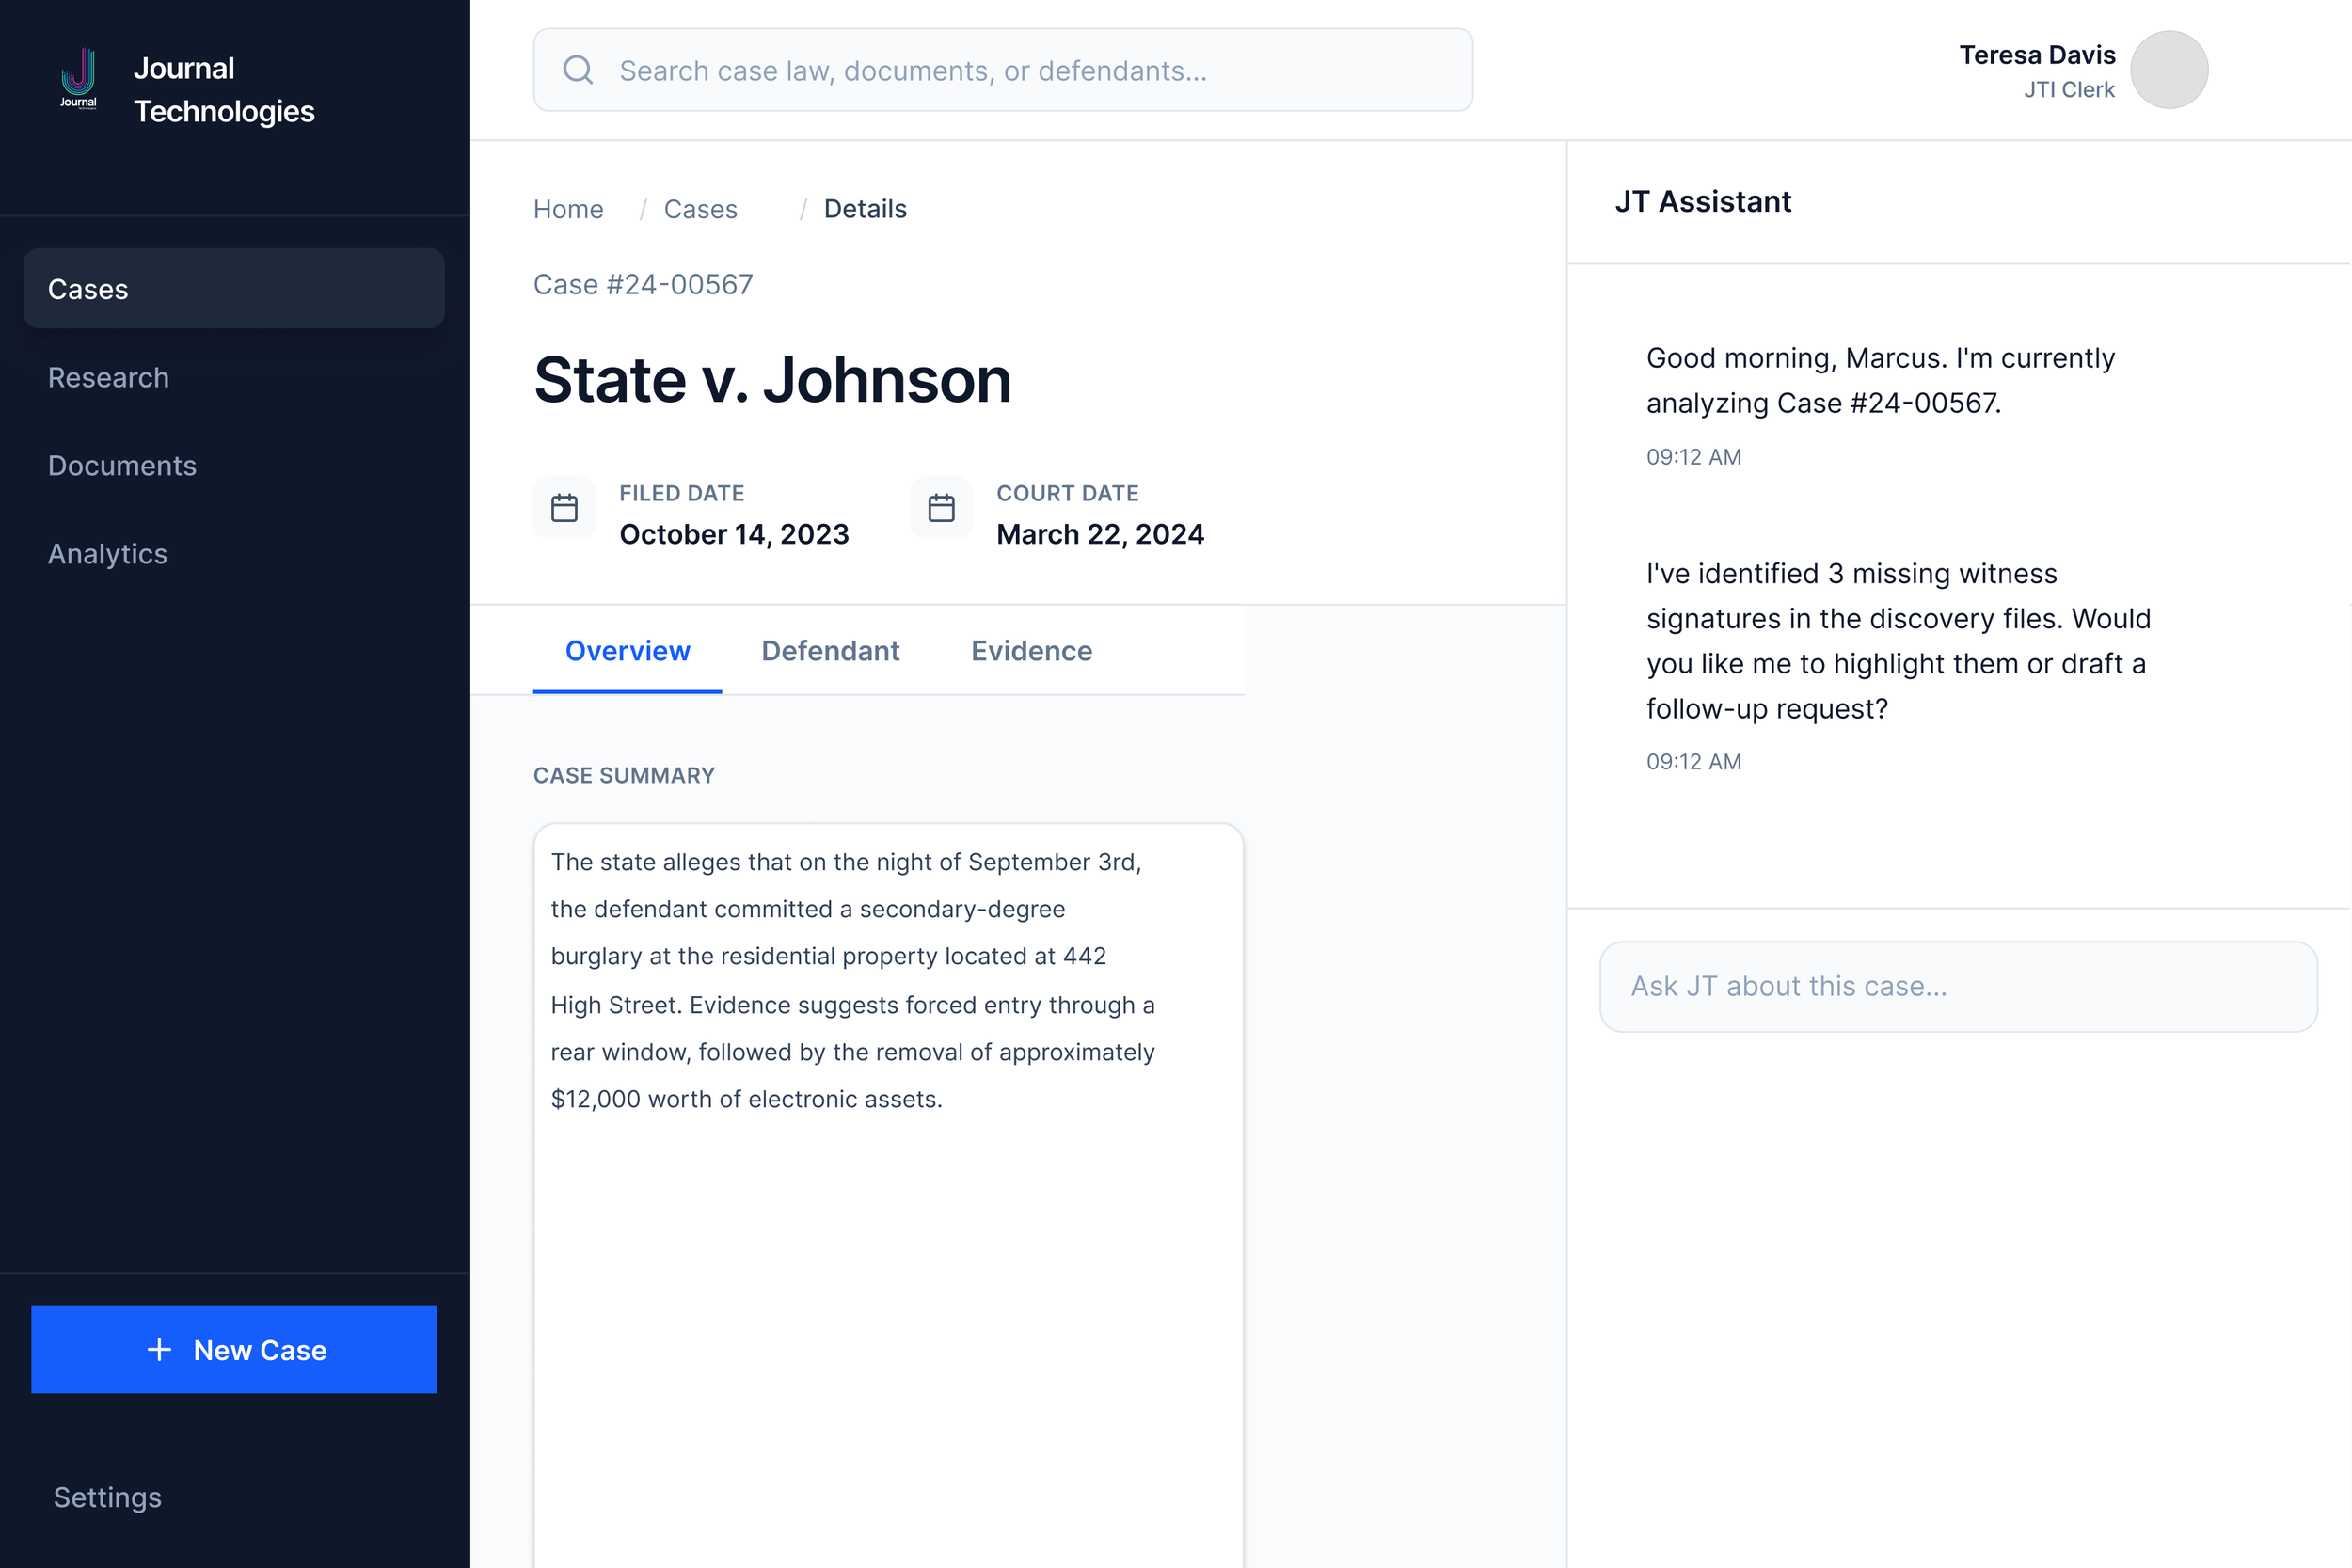Click the Journal Technologies logo icon
Viewport: 2352px width, 1568px height.
(x=79, y=78)
